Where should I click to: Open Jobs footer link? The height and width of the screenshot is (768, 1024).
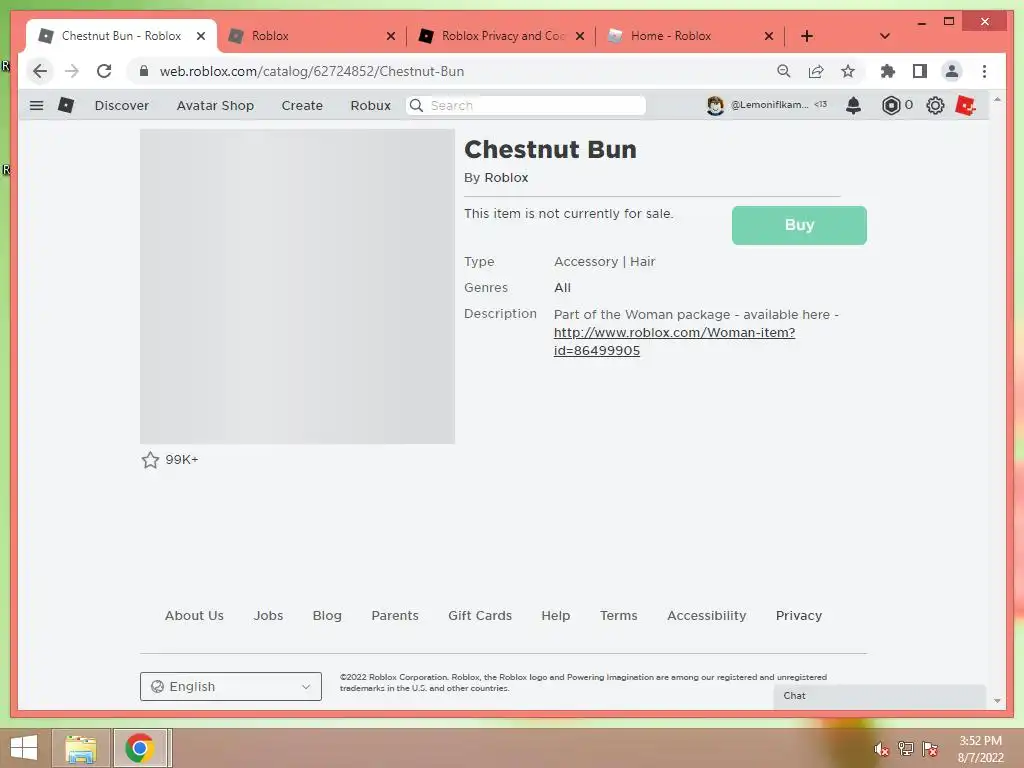[x=268, y=615]
